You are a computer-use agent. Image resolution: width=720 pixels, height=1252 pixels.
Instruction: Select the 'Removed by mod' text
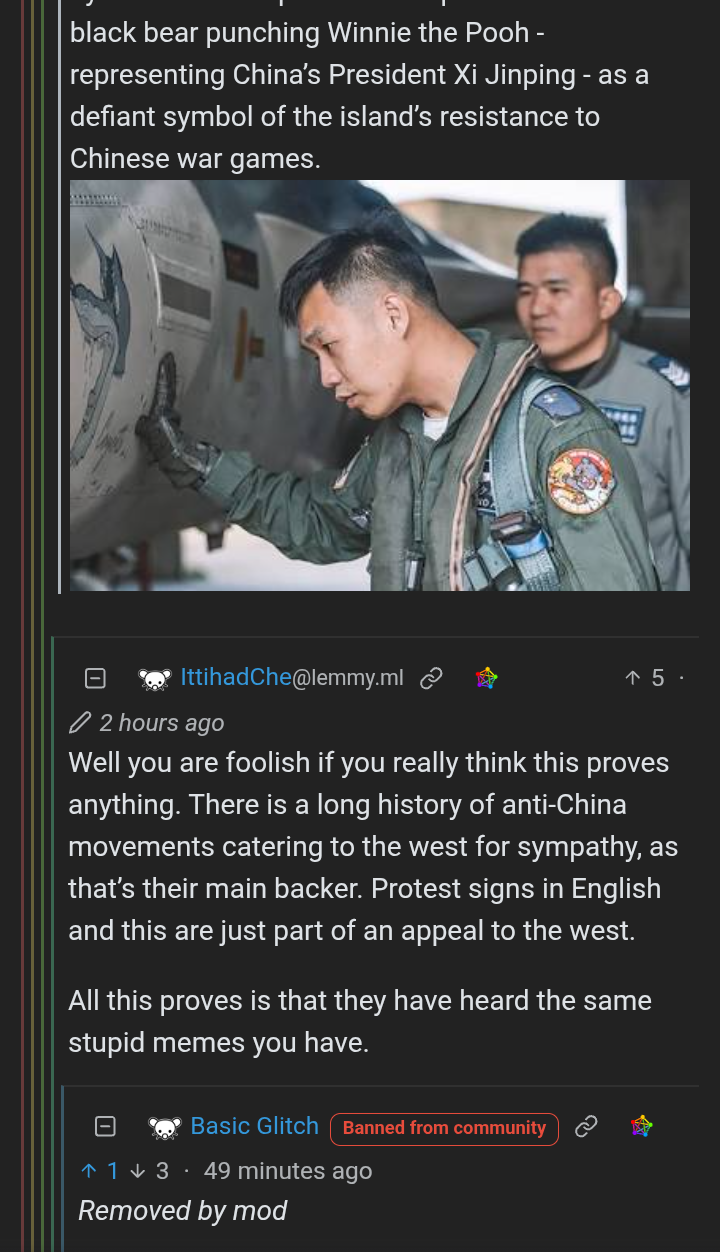[x=183, y=1211]
